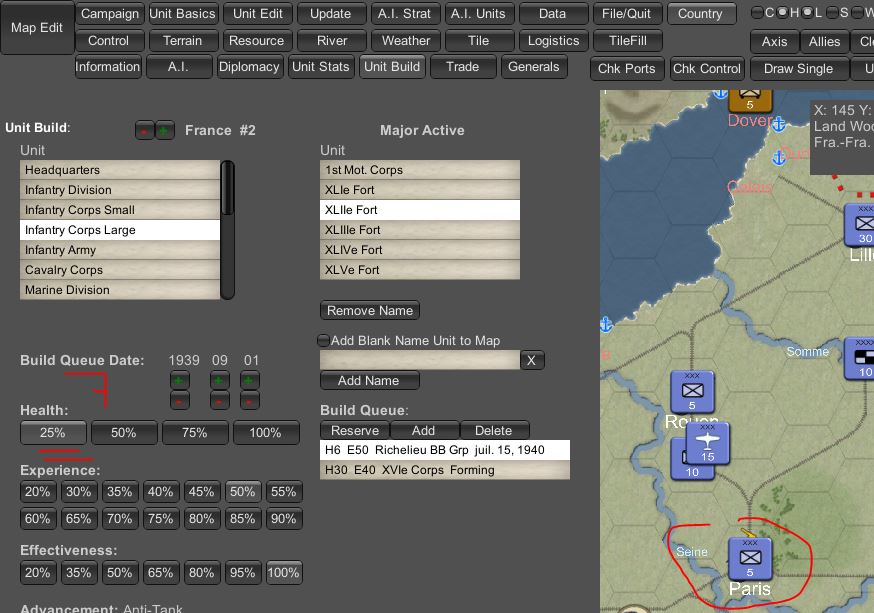Increase the build queue day with its plus button
The height and width of the screenshot is (613, 874).
pos(249,381)
